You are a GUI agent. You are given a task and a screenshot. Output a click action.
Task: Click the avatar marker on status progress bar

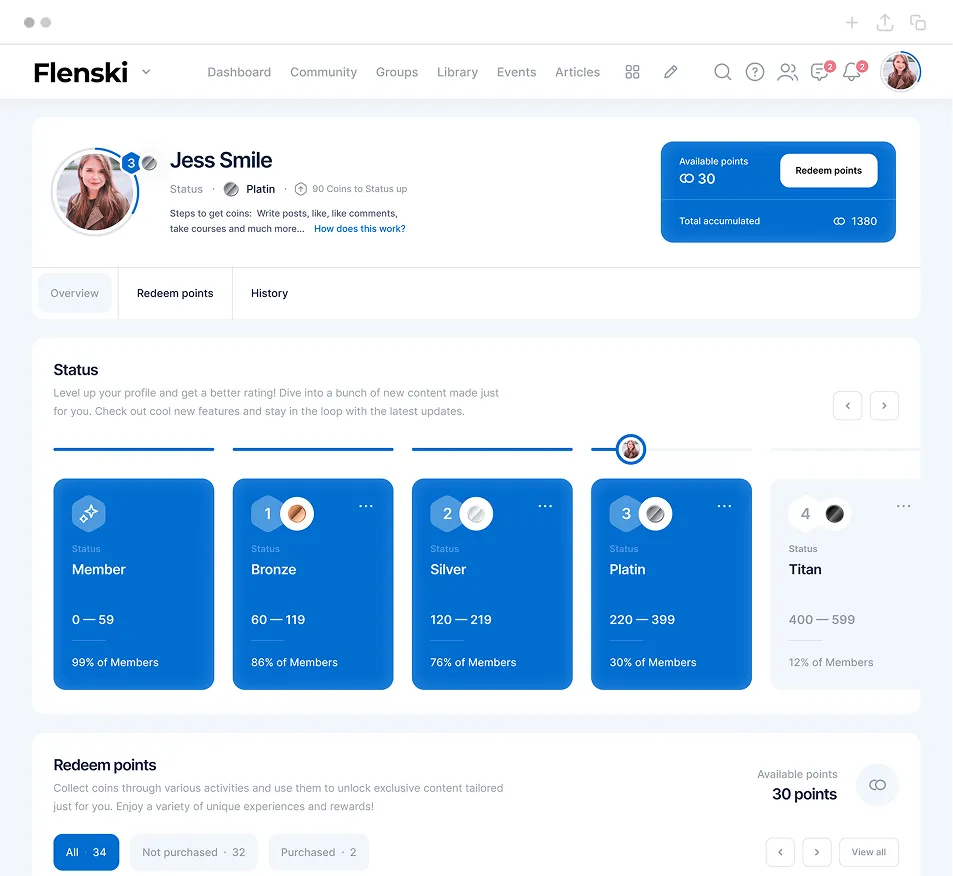tap(631, 450)
